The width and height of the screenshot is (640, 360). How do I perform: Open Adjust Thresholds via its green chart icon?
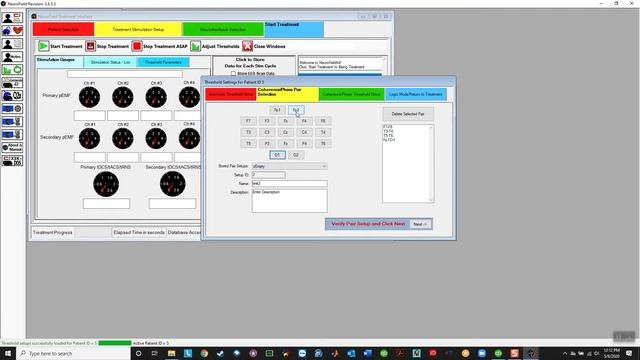pyautogui.click(x=196, y=46)
